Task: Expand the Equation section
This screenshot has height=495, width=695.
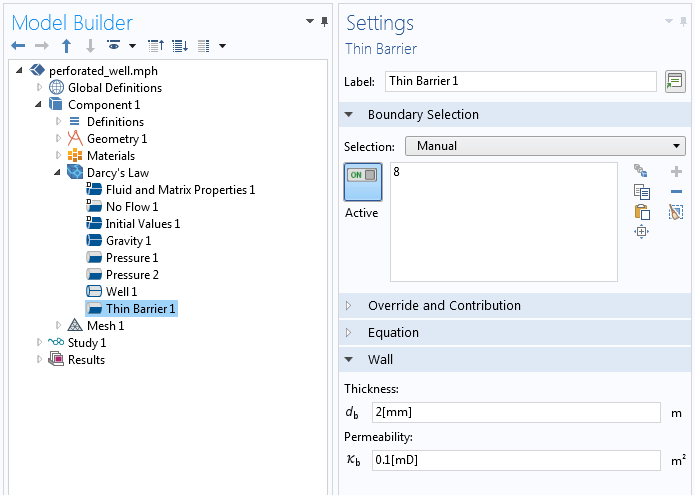Action: [393, 333]
